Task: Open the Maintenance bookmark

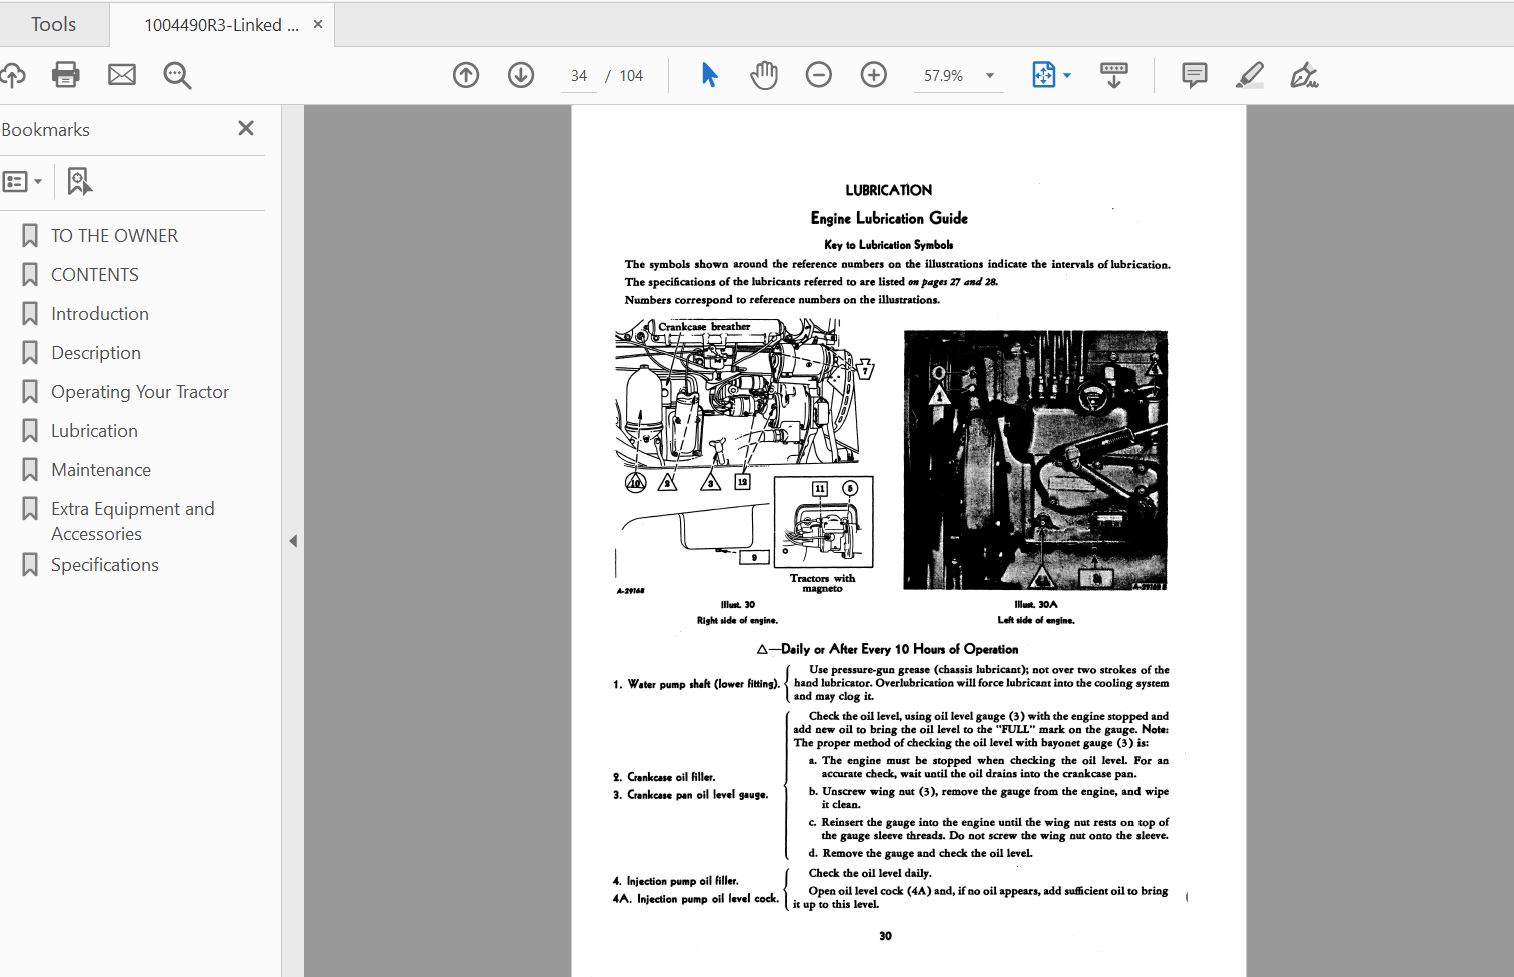Action: 101,470
